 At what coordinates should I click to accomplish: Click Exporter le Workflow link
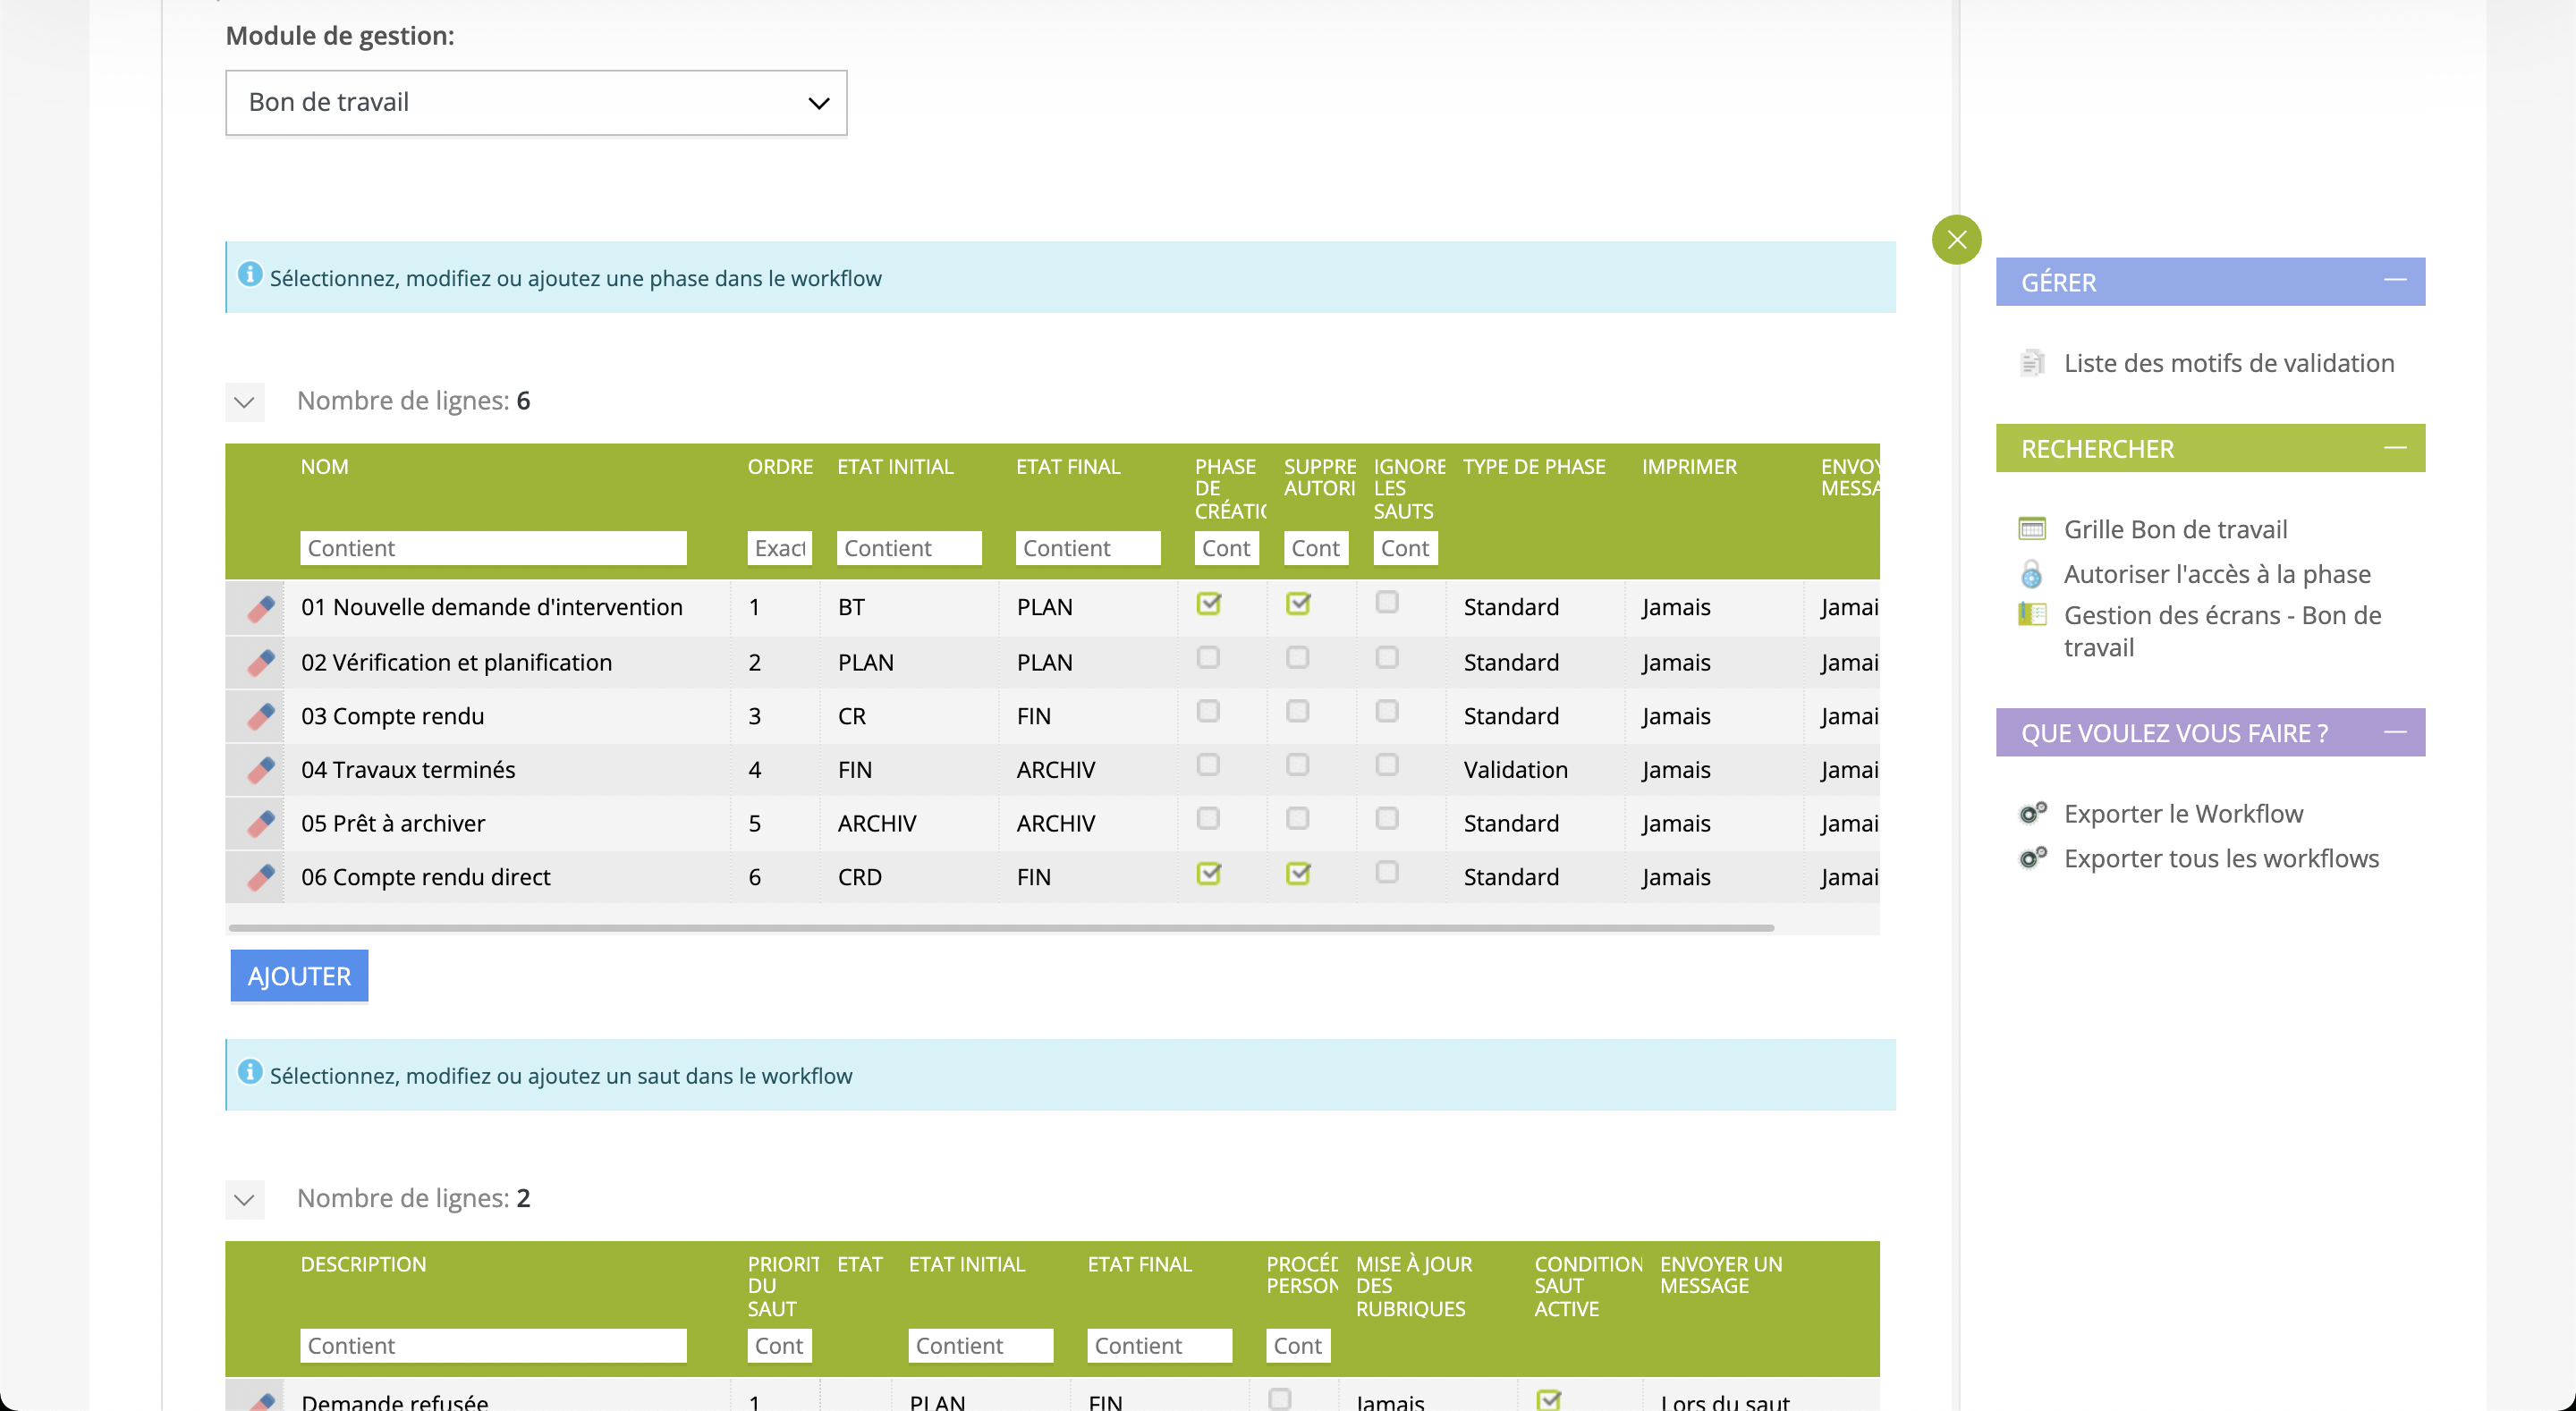coord(2183,814)
